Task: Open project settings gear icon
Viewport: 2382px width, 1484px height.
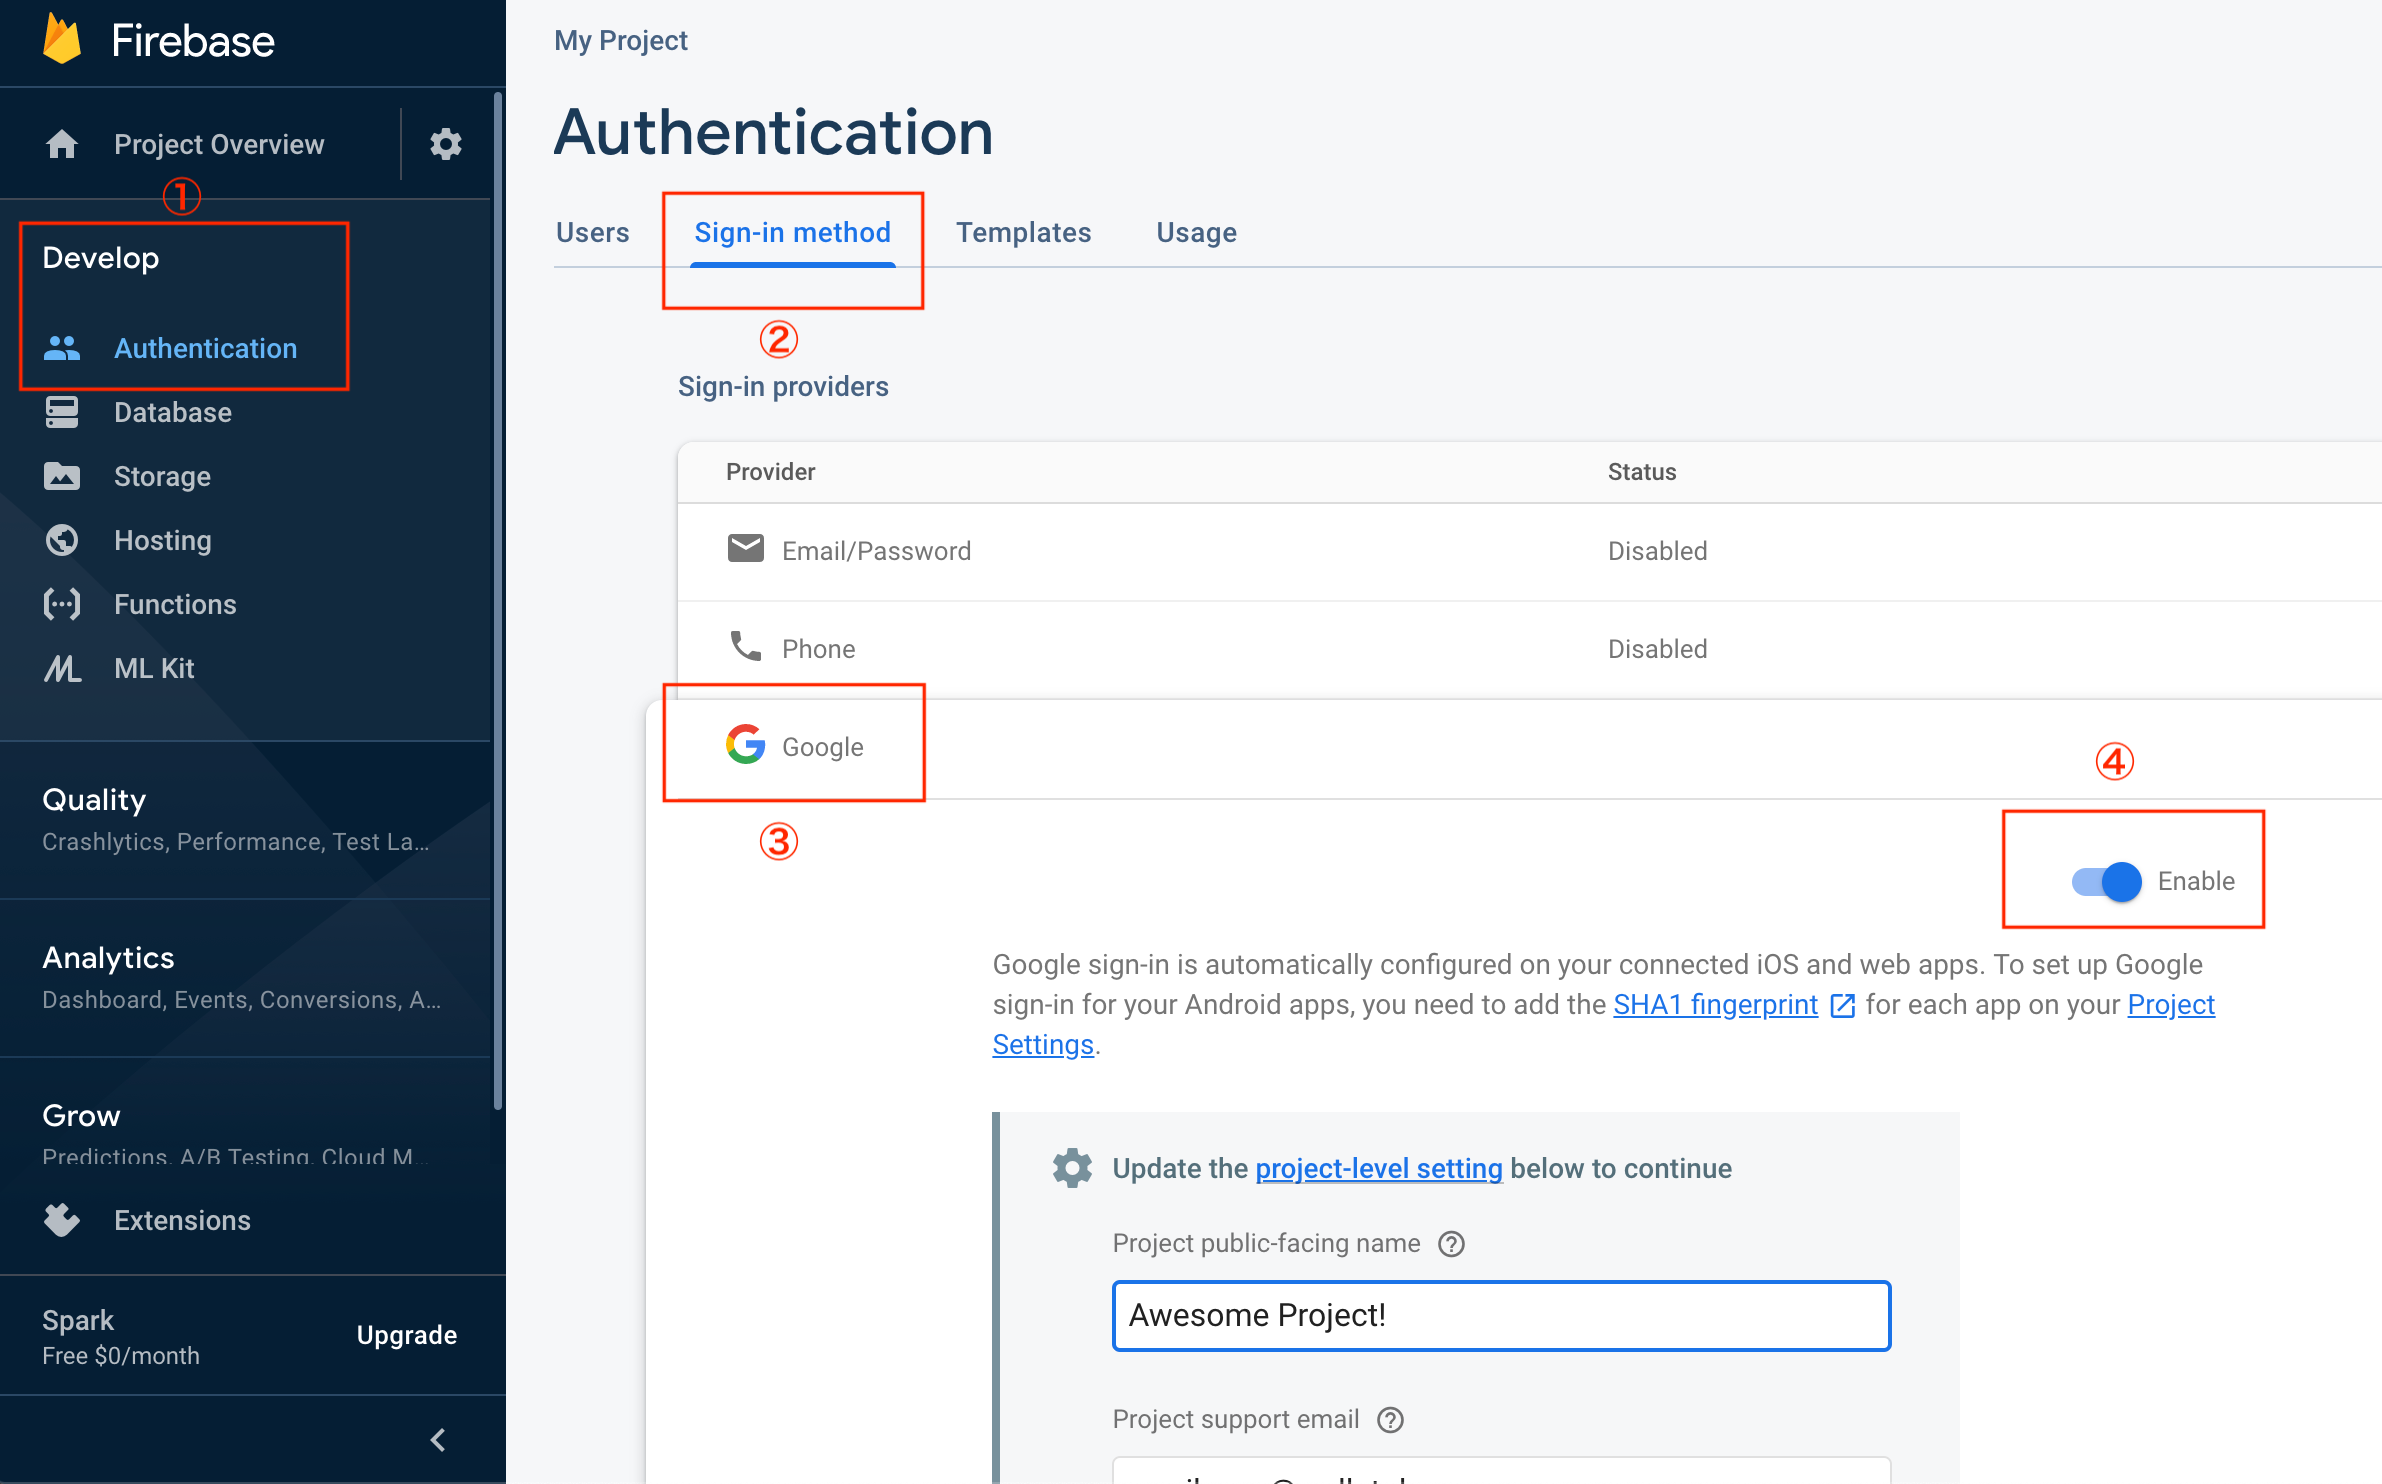Action: pos(446,144)
